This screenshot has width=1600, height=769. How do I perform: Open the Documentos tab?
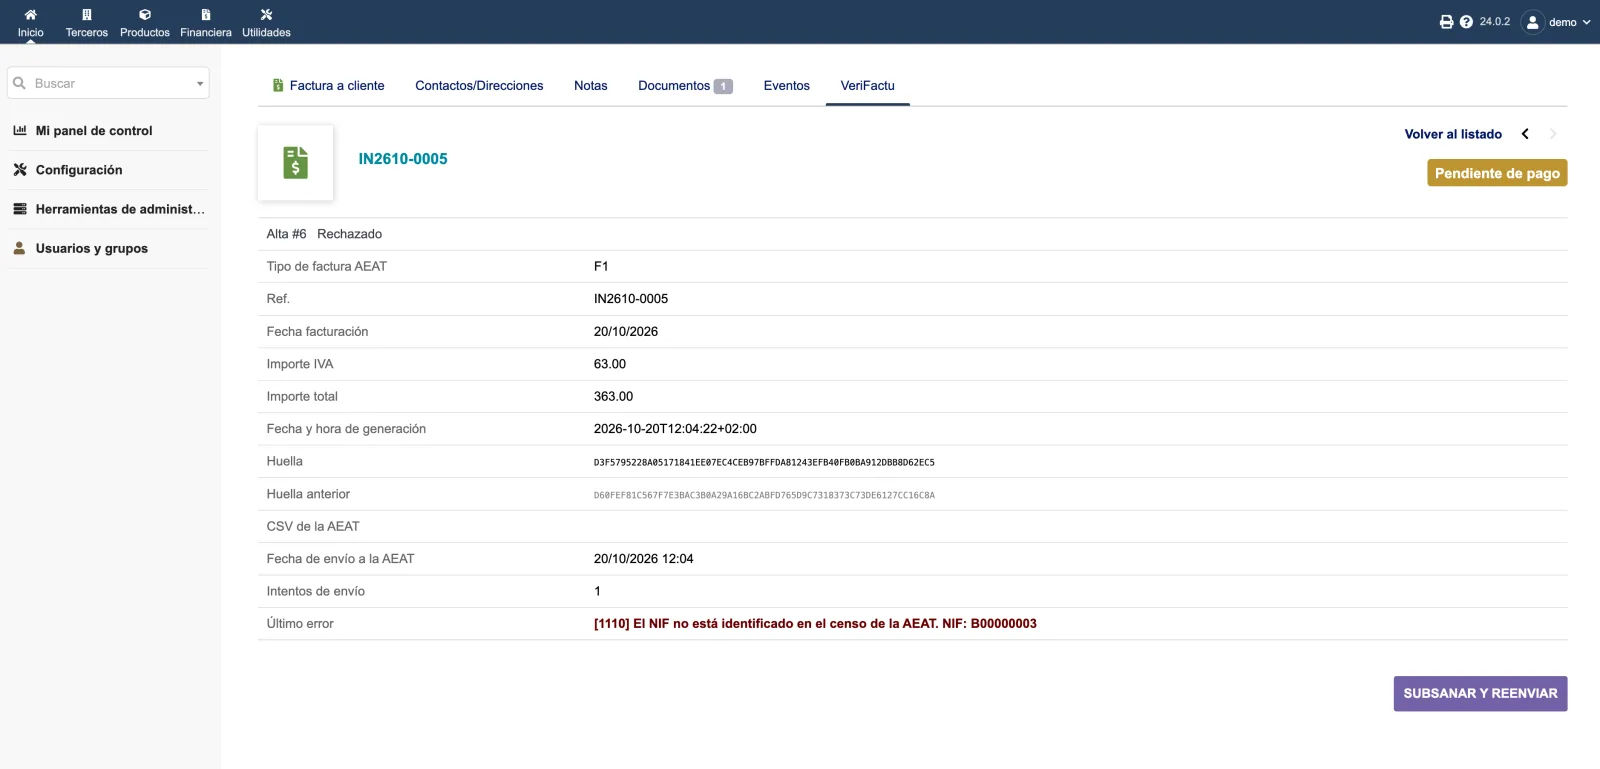tap(685, 86)
